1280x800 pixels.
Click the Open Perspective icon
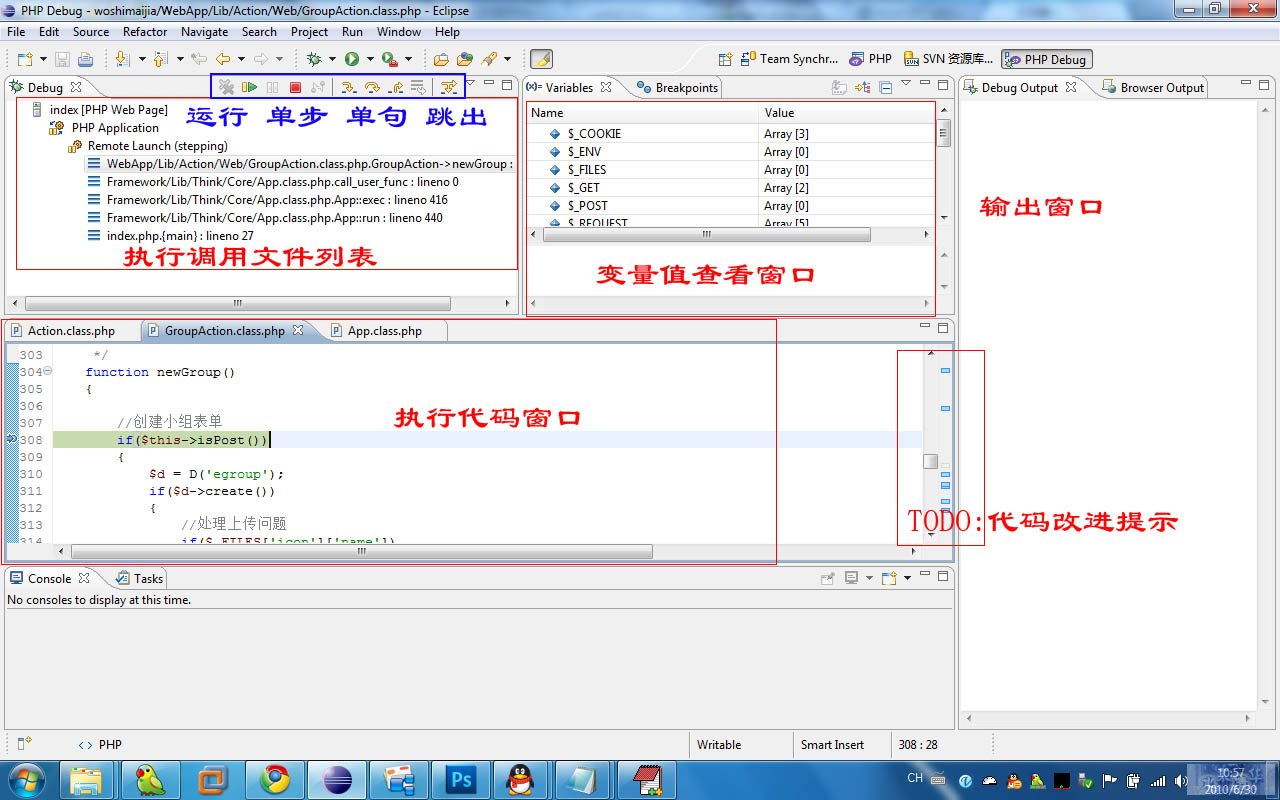pyautogui.click(x=726, y=59)
